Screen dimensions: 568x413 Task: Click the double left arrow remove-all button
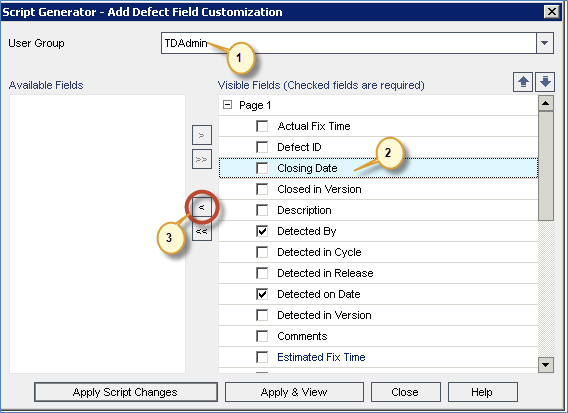tap(202, 231)
